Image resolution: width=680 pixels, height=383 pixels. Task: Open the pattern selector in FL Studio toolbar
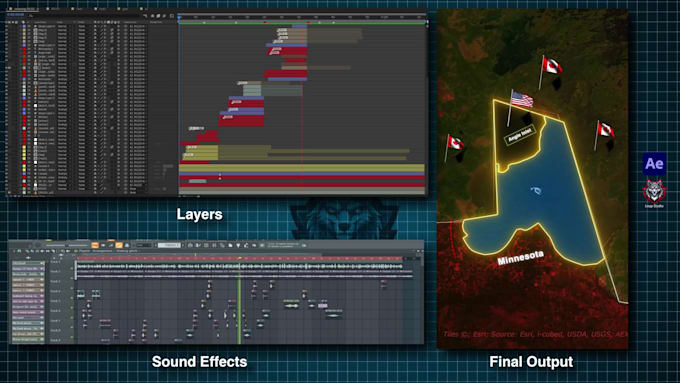(x=169, y=245)
